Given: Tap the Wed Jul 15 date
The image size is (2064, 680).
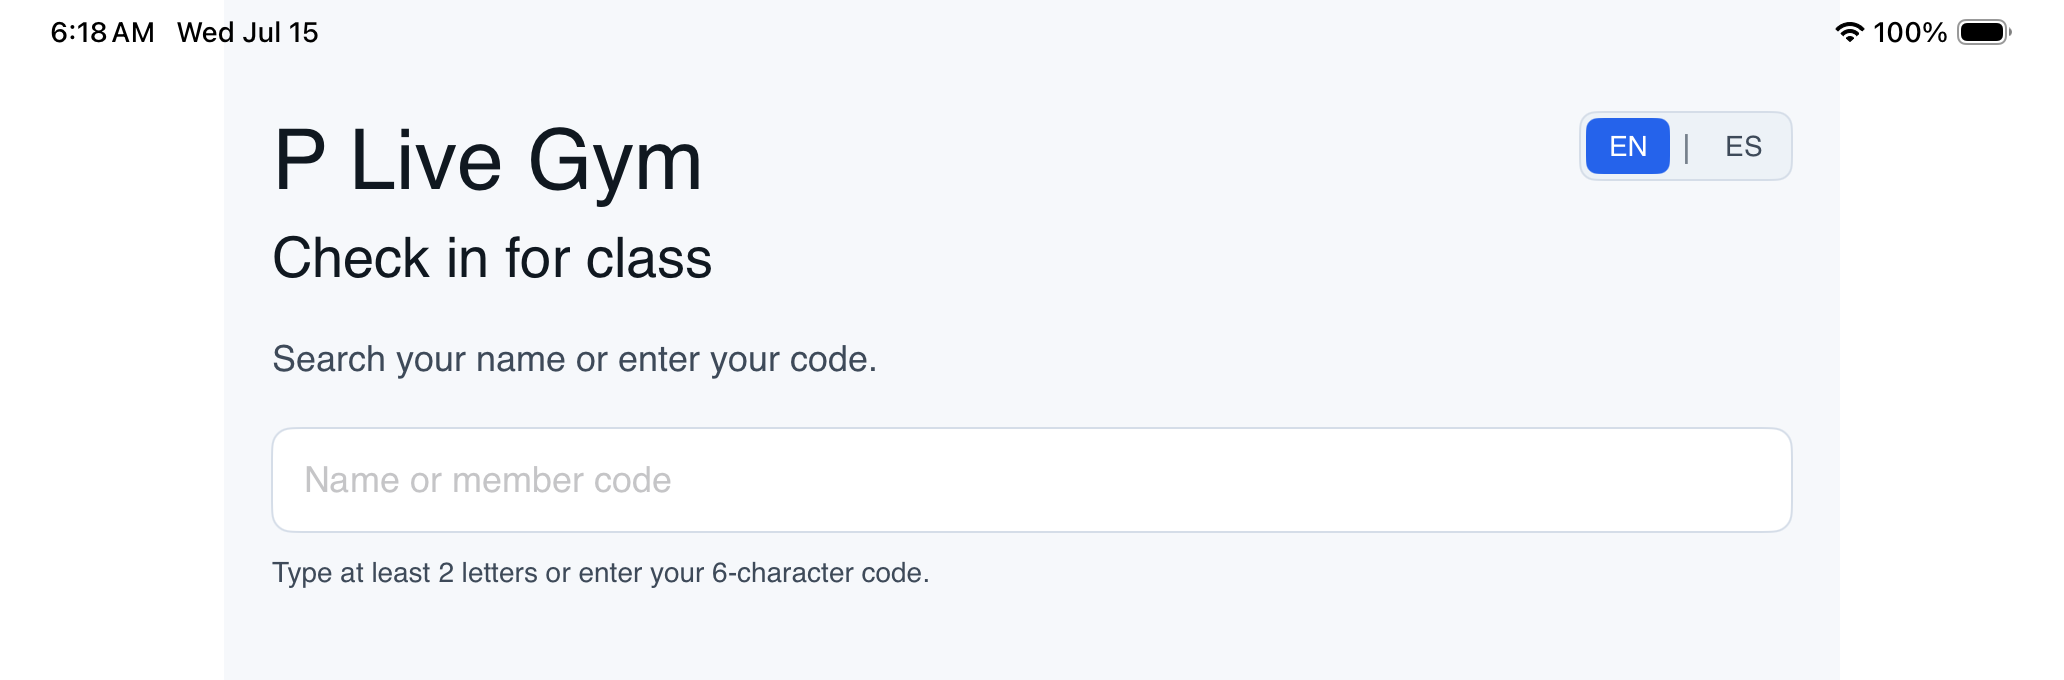Looking at the screenshot, I should point(247,32).
